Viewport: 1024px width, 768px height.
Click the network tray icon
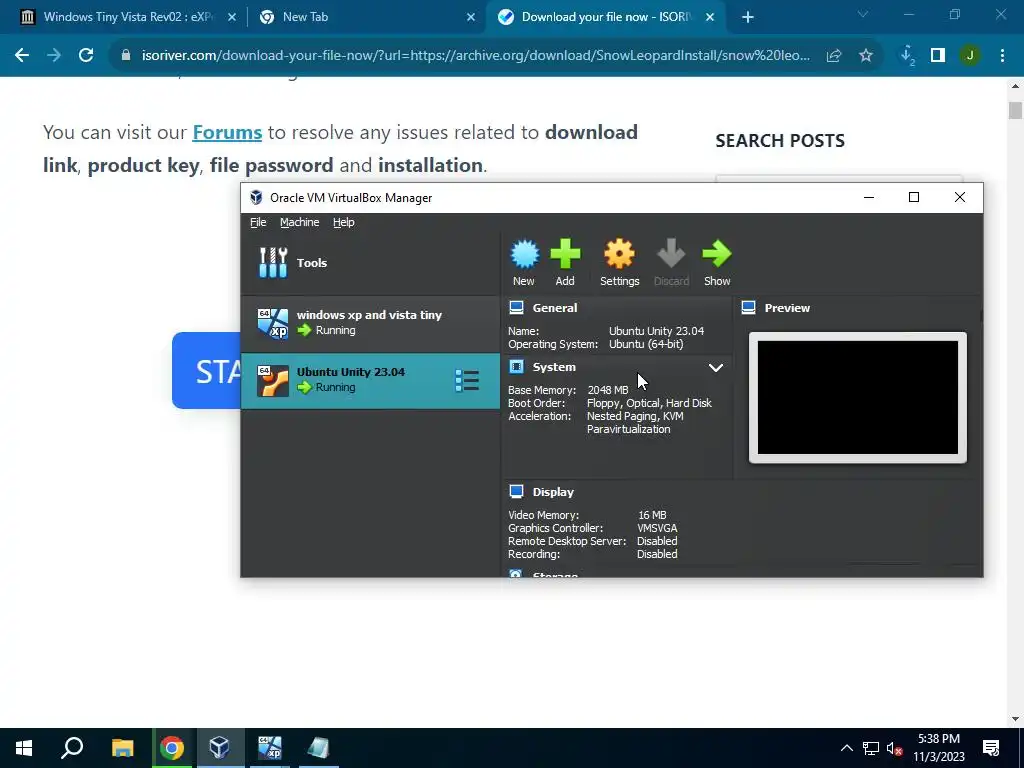pyautogui.click(x=871, y=748)
